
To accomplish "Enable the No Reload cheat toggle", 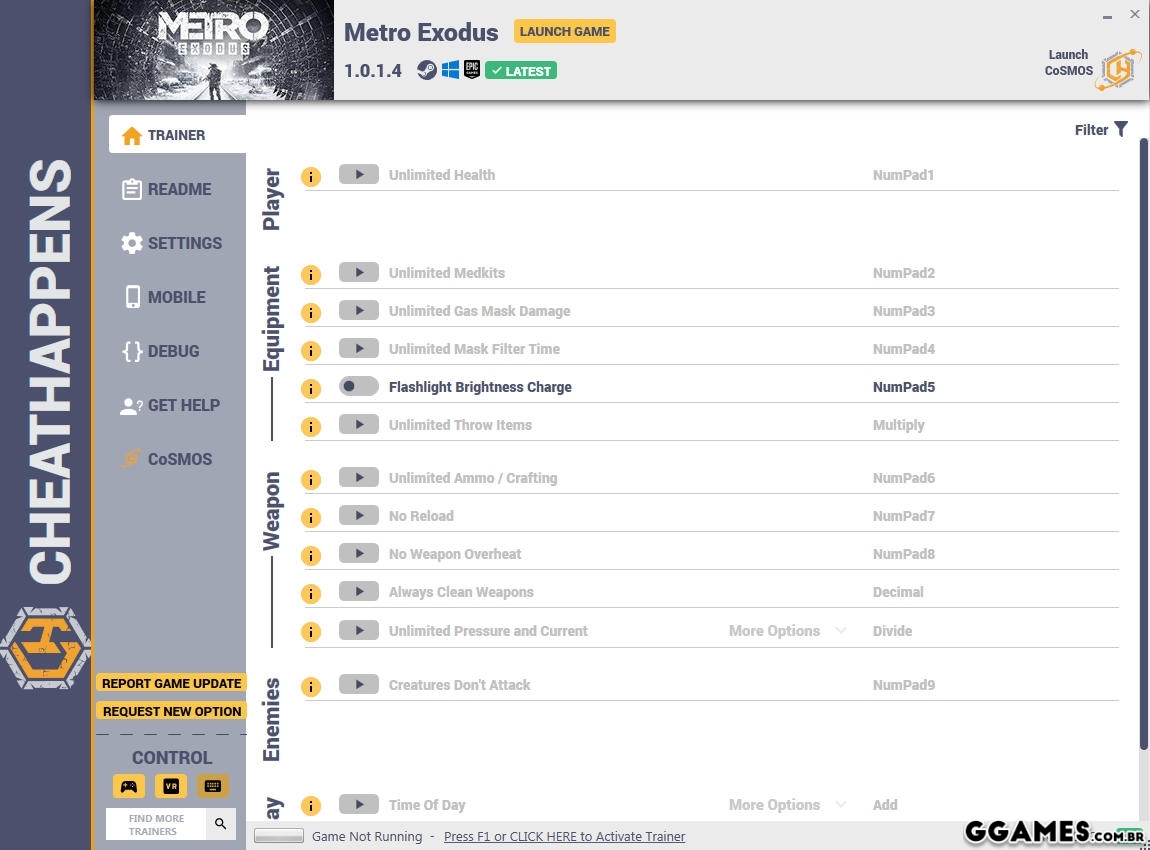I will (358, 516).
